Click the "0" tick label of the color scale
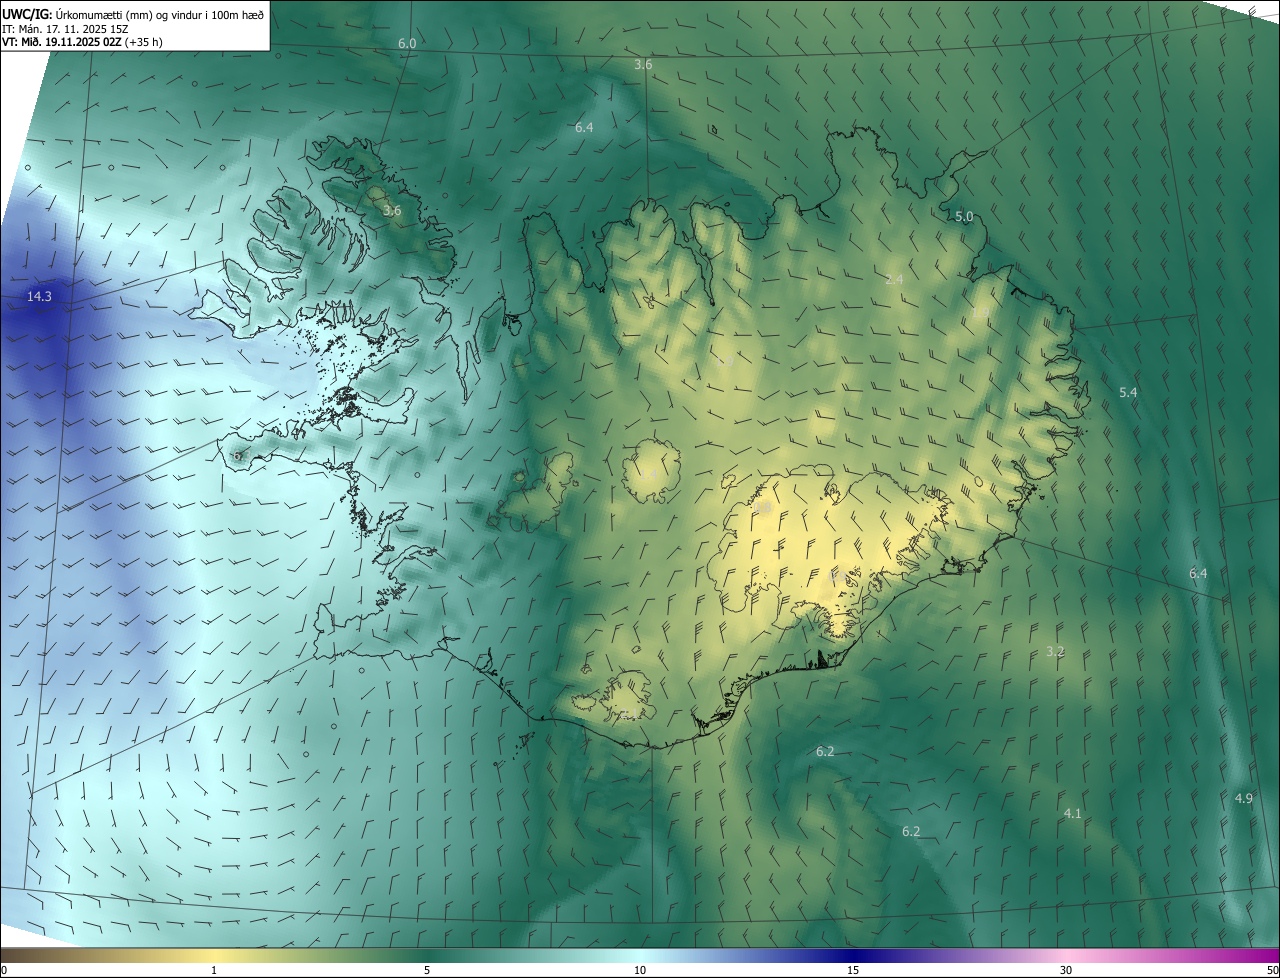The height and width of the screenshot is (978, 1280). pyautogui.click(x=4, y=971)
